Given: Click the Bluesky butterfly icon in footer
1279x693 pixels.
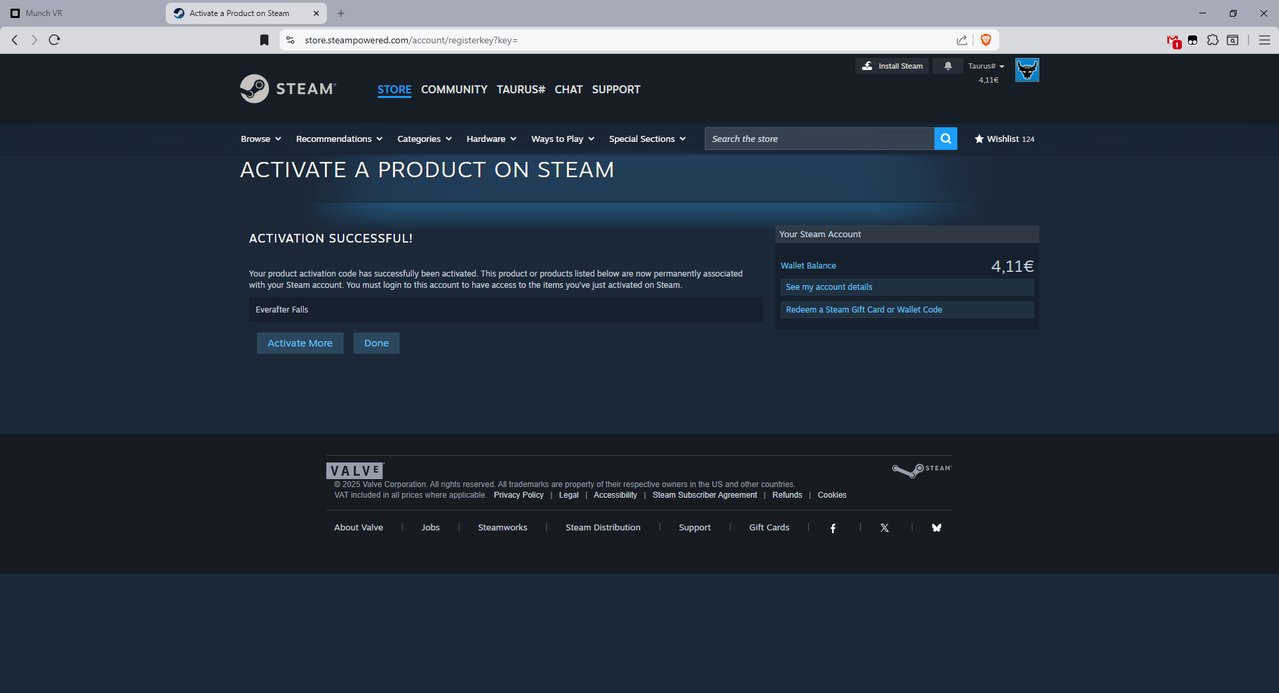Looking at the screenshot, I should pyautogui.click(x=936, y=528).
